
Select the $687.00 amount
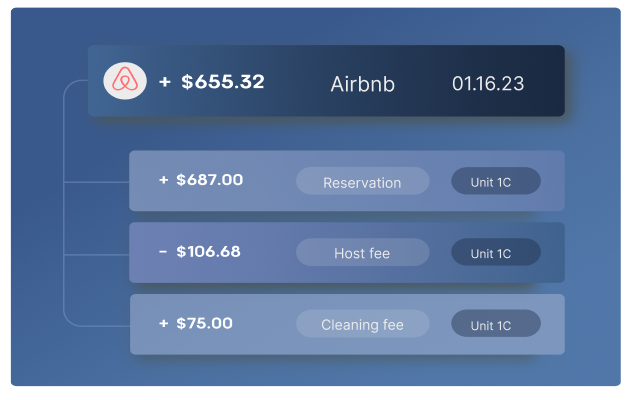209,180
